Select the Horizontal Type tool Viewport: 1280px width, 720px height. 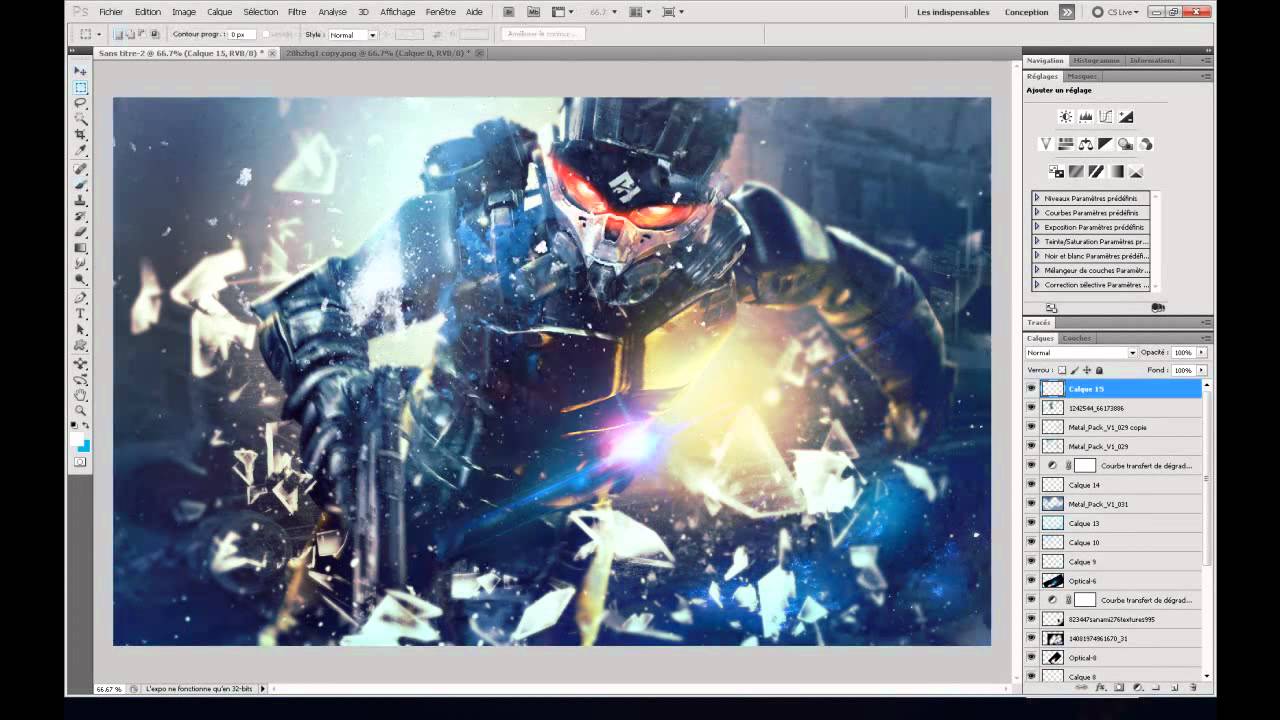click(81, 314)
